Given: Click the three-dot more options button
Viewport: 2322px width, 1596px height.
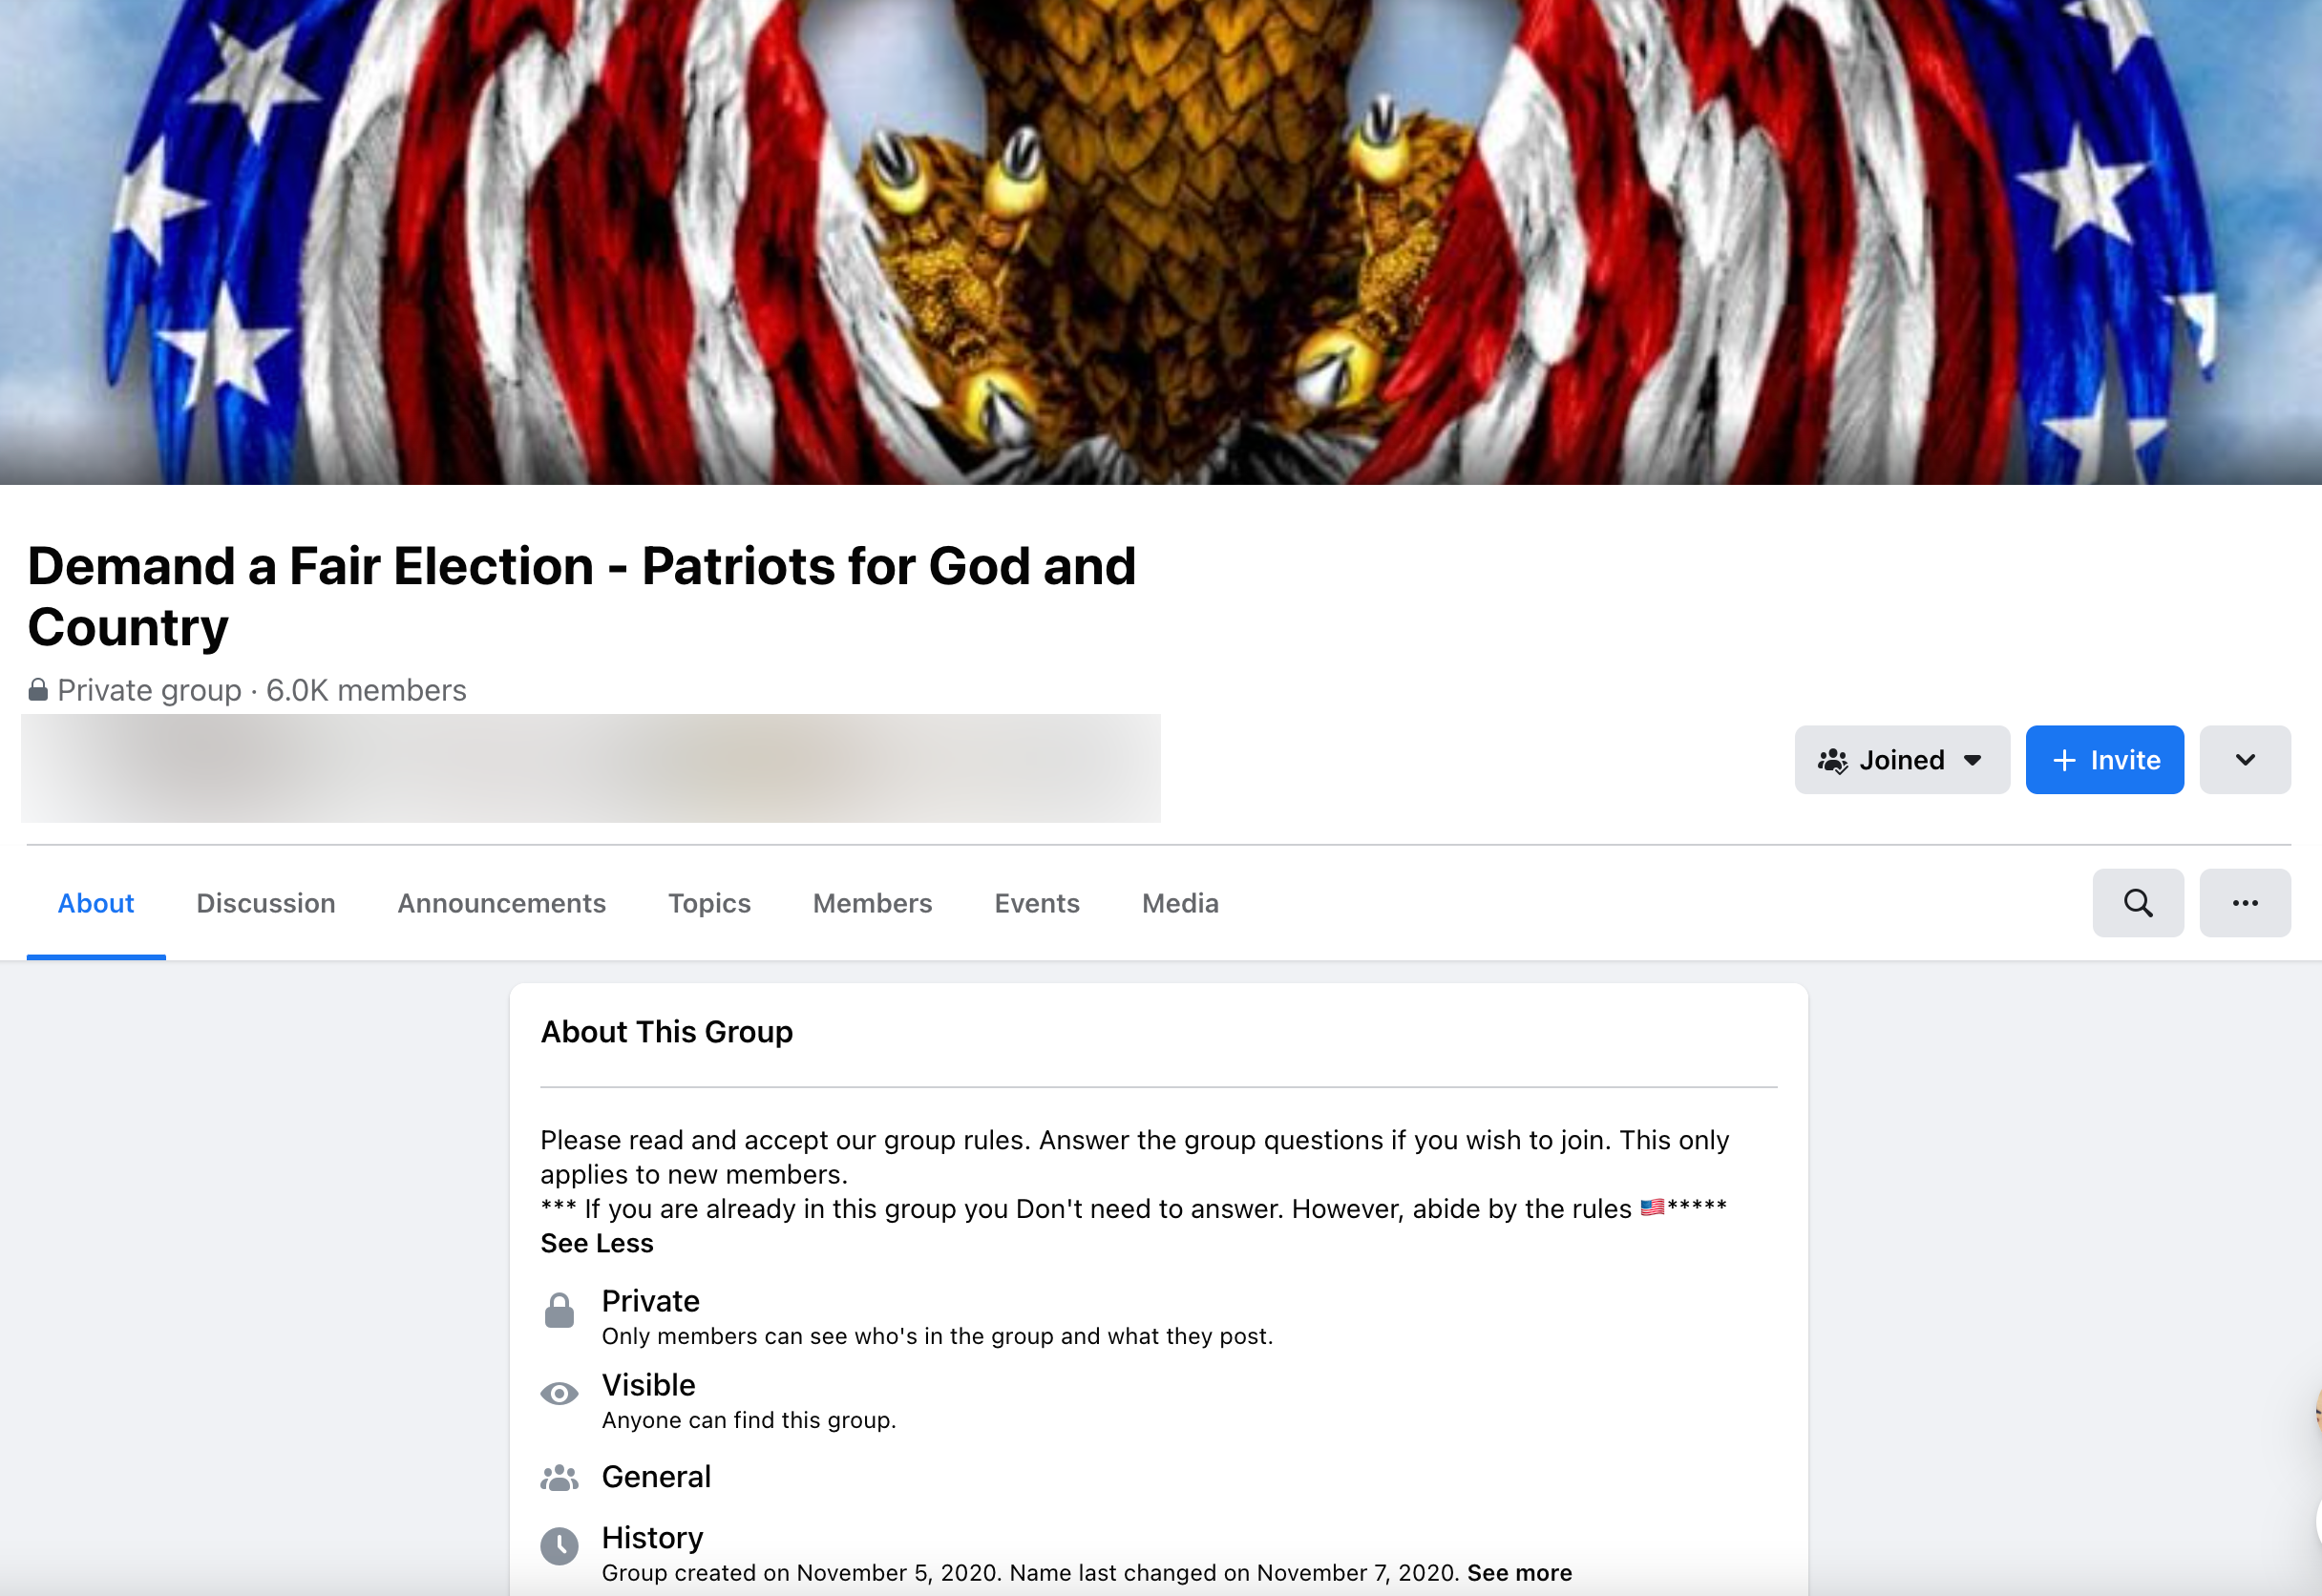Looking at the screenshot, I should [x=2245, y=903].
